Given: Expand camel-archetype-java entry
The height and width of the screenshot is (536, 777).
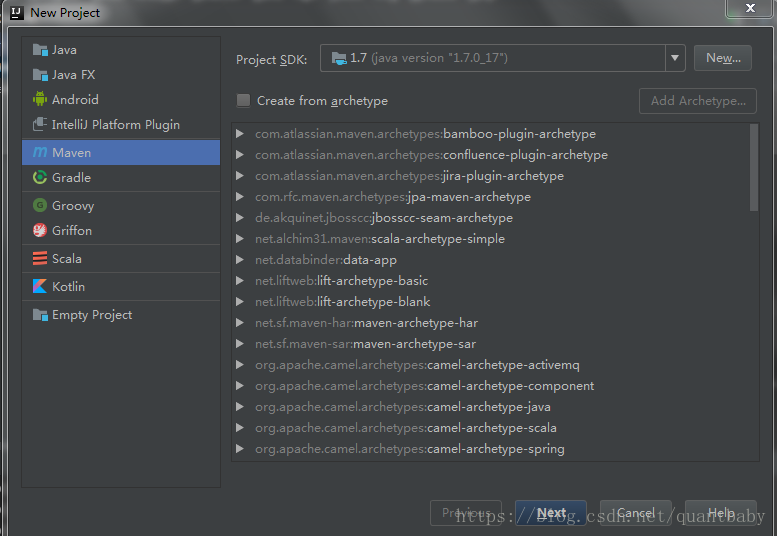Looking at the screenshot, I should [240, 407].
